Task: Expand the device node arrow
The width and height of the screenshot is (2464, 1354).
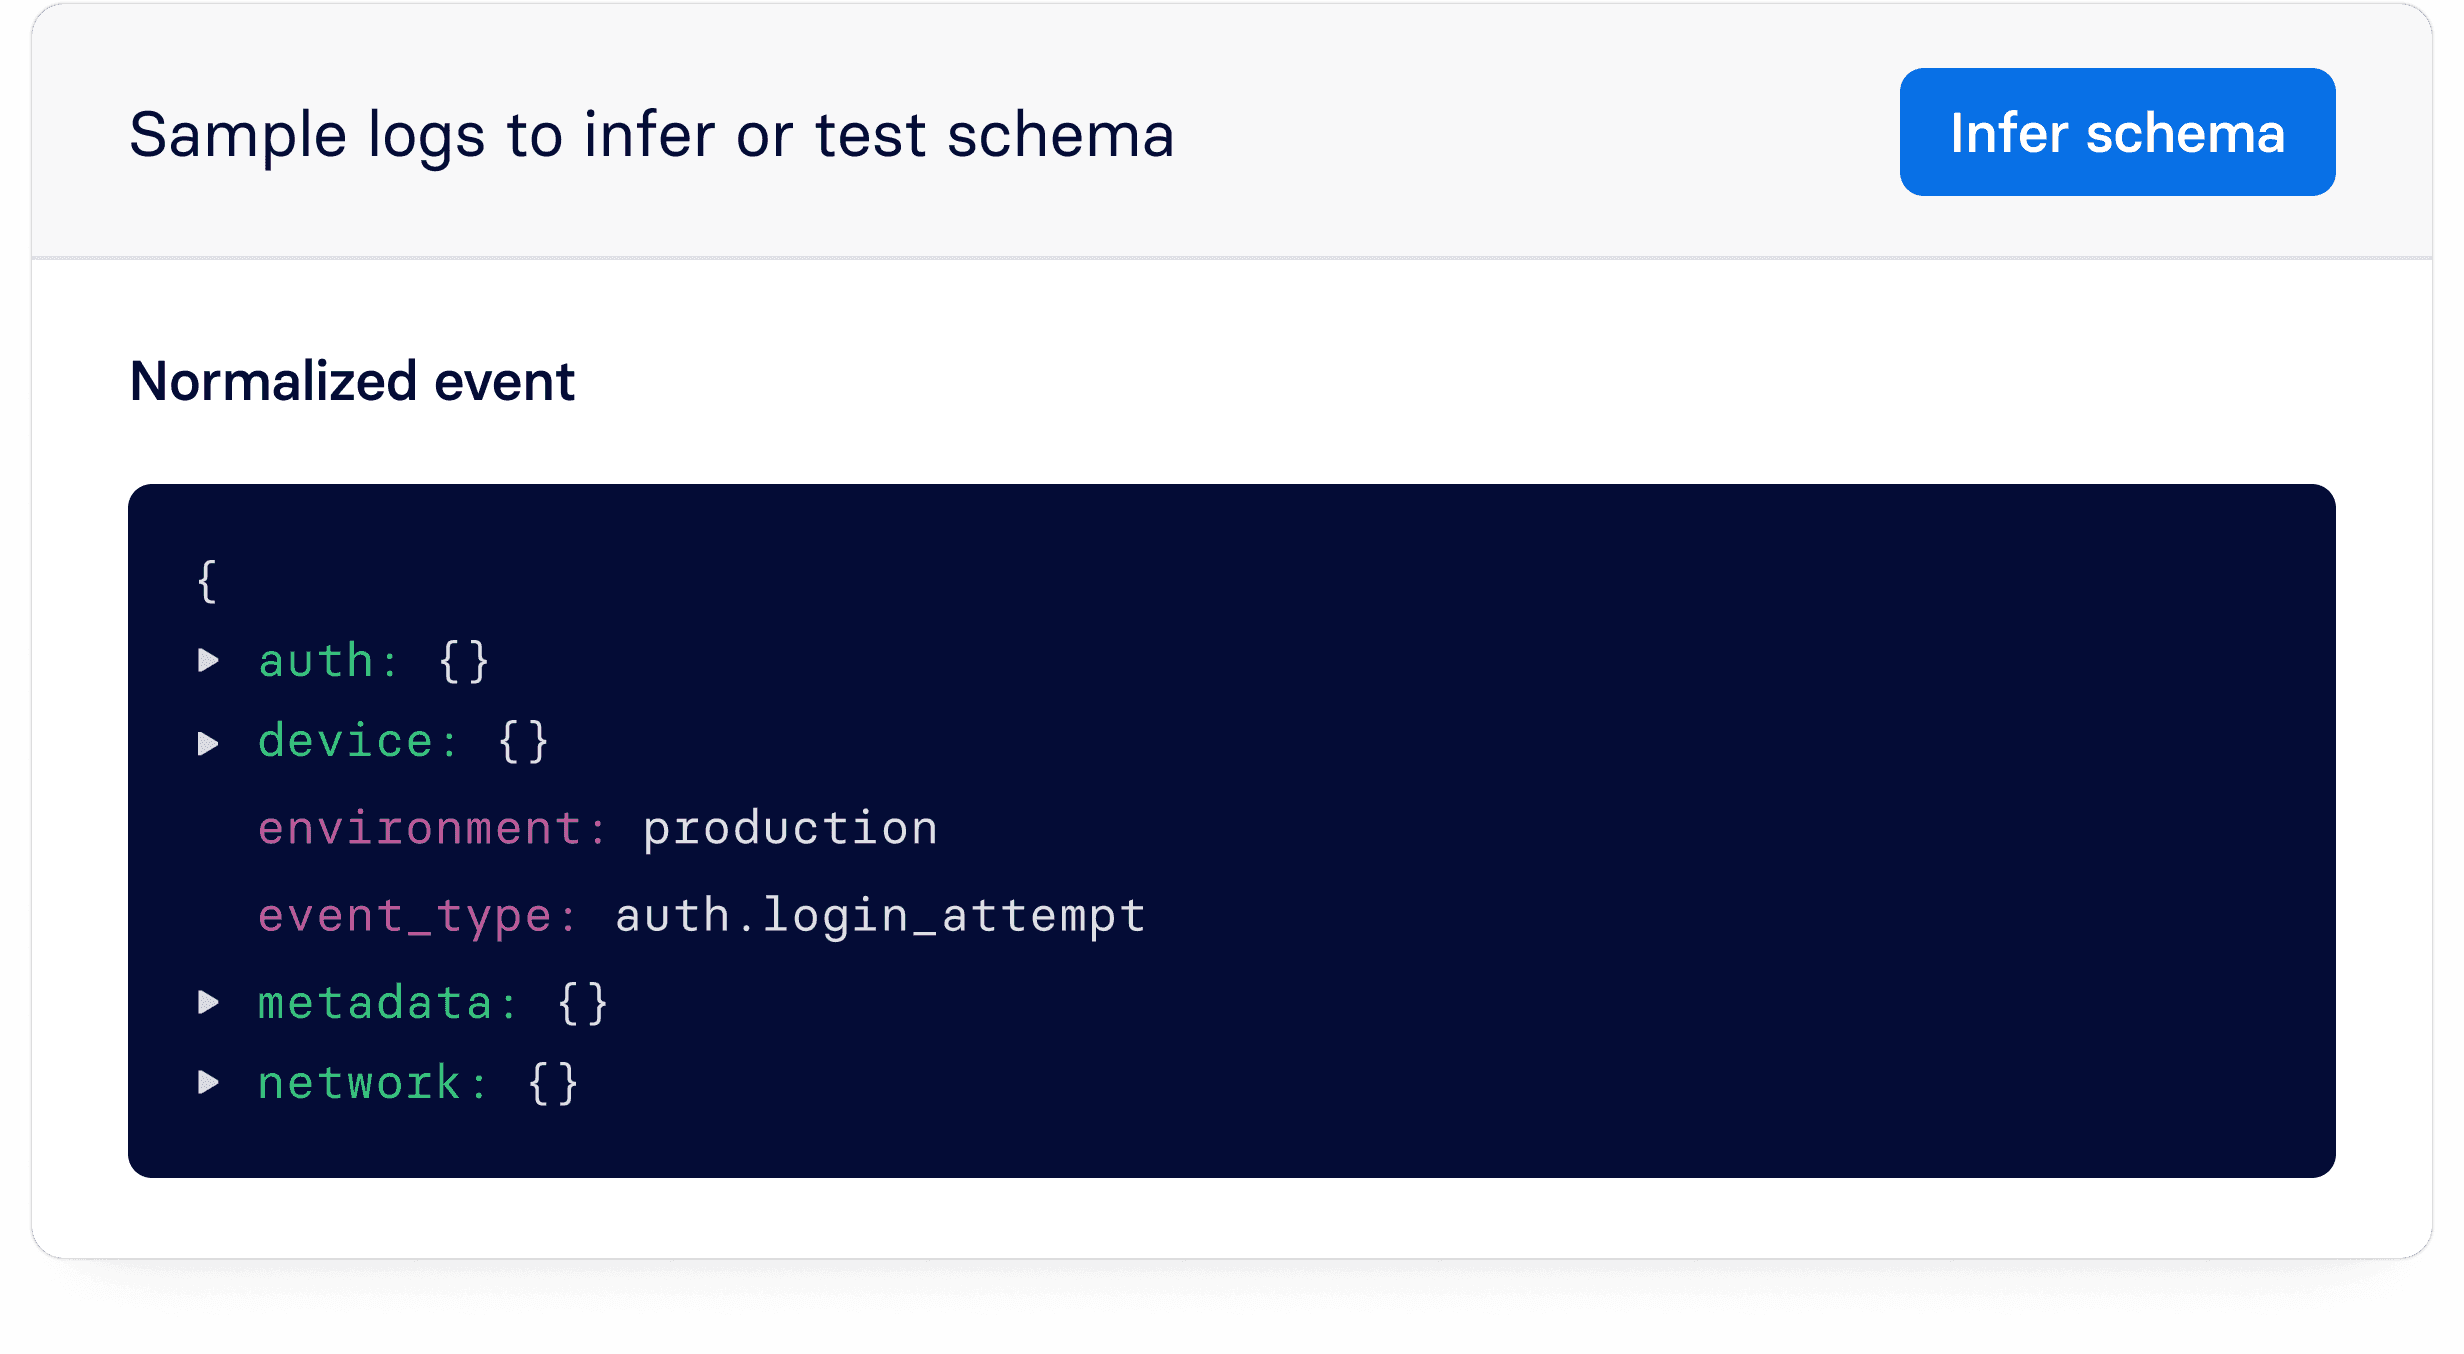Action: [208, 743]
